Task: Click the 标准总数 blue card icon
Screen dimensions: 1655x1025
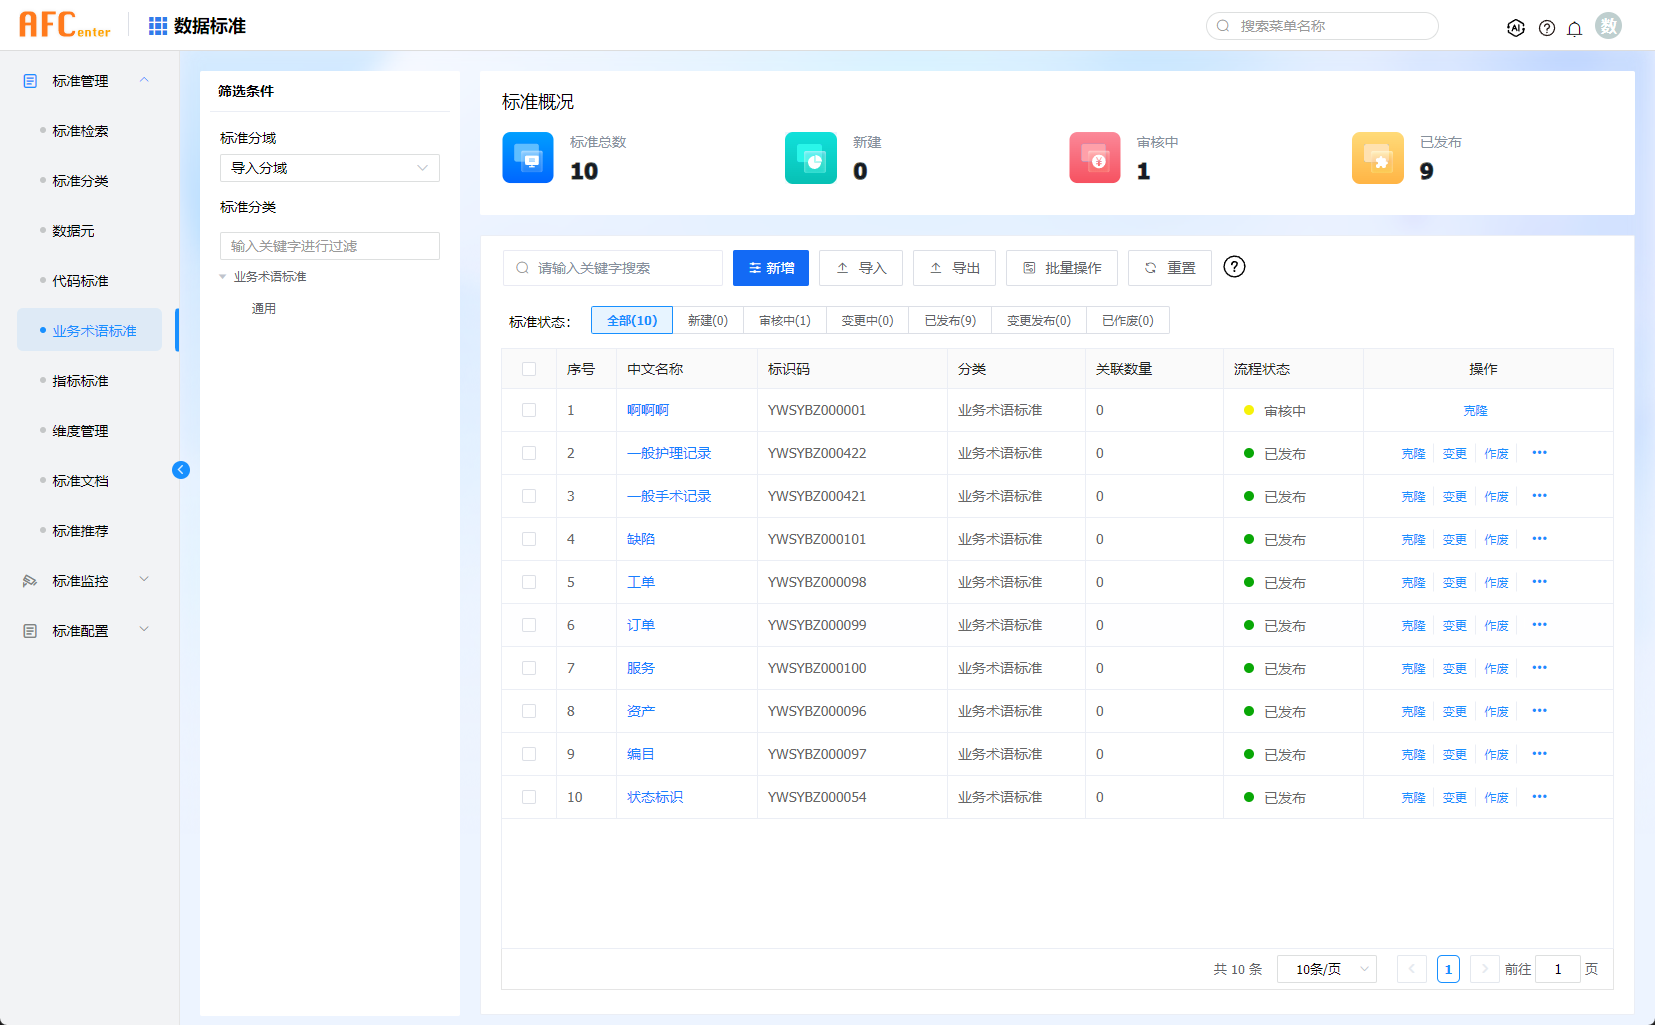Action: pos(528,158)
